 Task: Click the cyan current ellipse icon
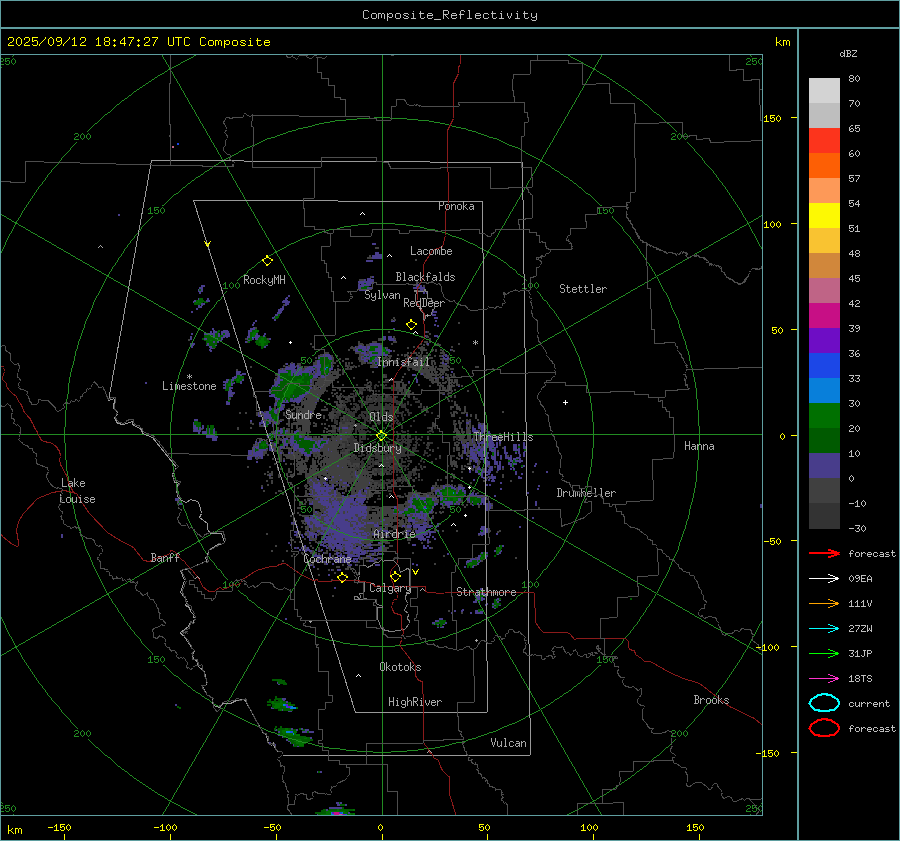click(824, 703)
